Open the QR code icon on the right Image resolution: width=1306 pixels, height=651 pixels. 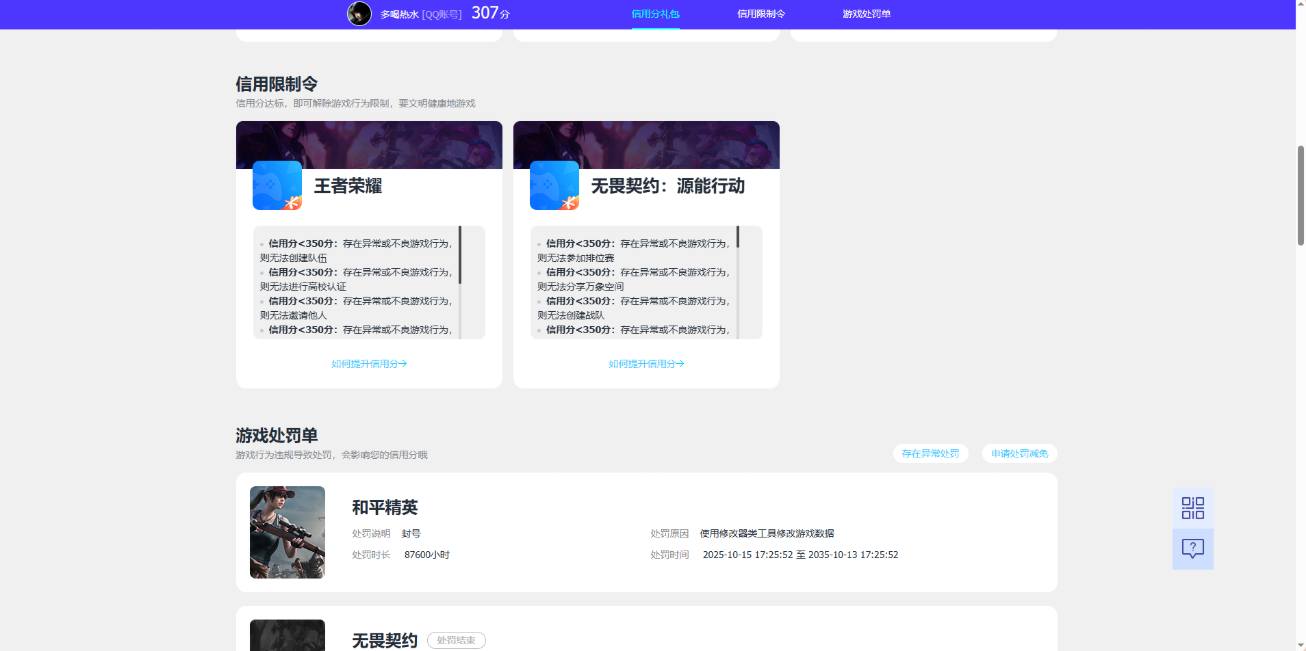(x=1193, y=508)
